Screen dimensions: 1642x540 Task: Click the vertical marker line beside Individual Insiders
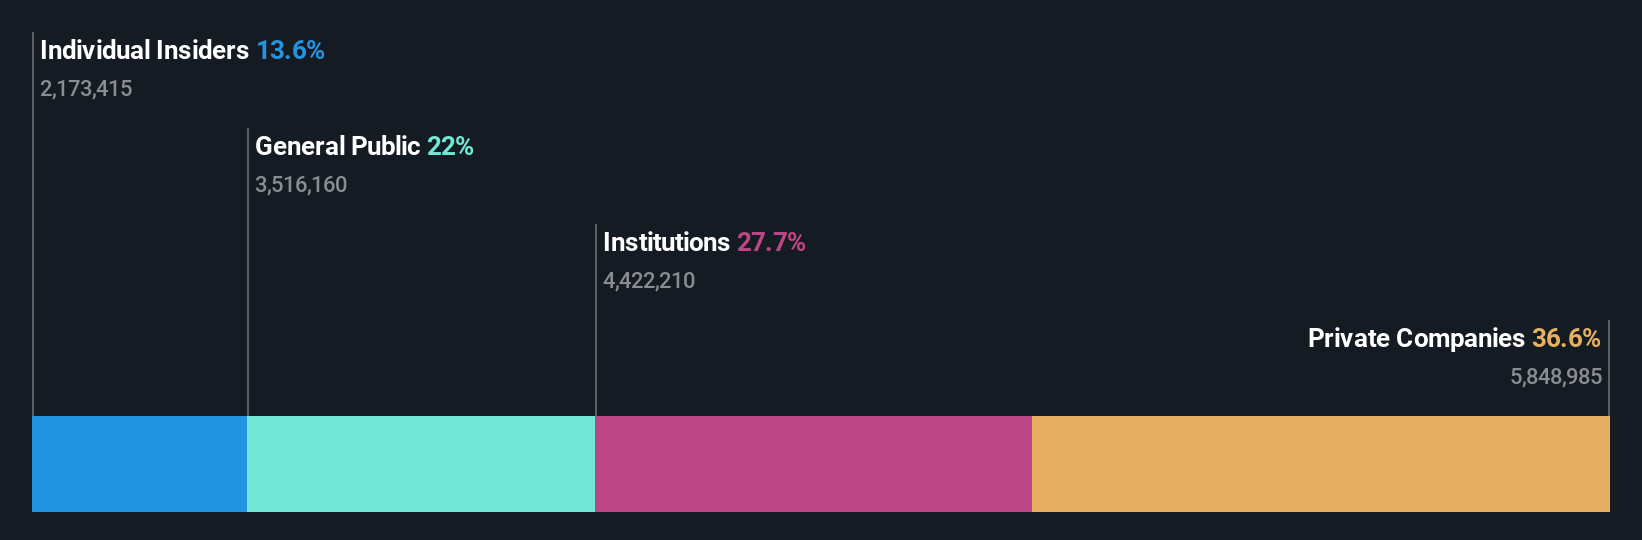(33, 224)
